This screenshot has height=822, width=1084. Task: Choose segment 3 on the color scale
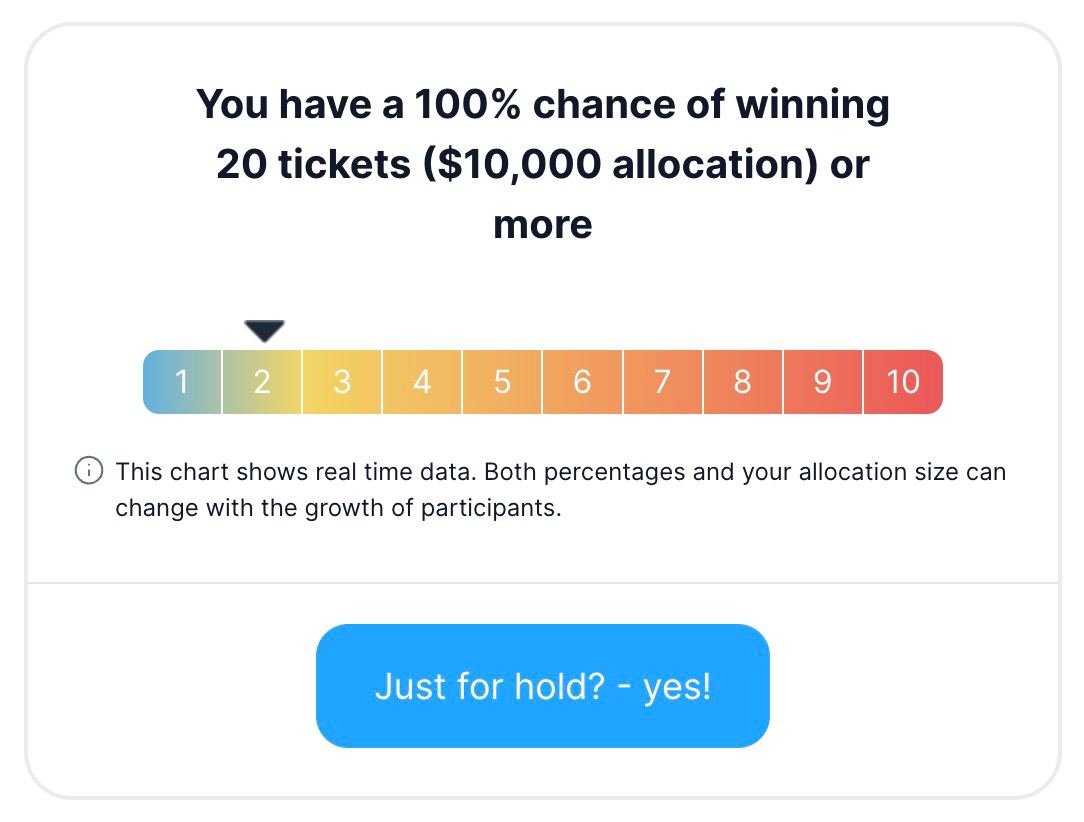point(342,382)
